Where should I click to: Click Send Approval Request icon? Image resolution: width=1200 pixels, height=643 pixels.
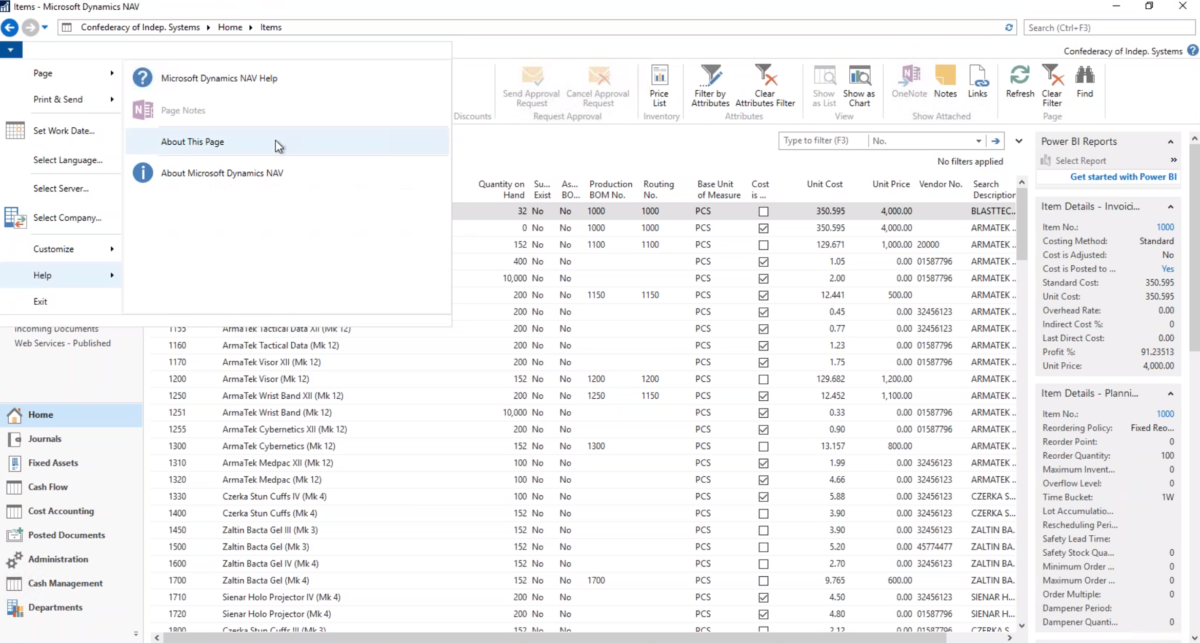pyautogui.click(x=532, y=76)
